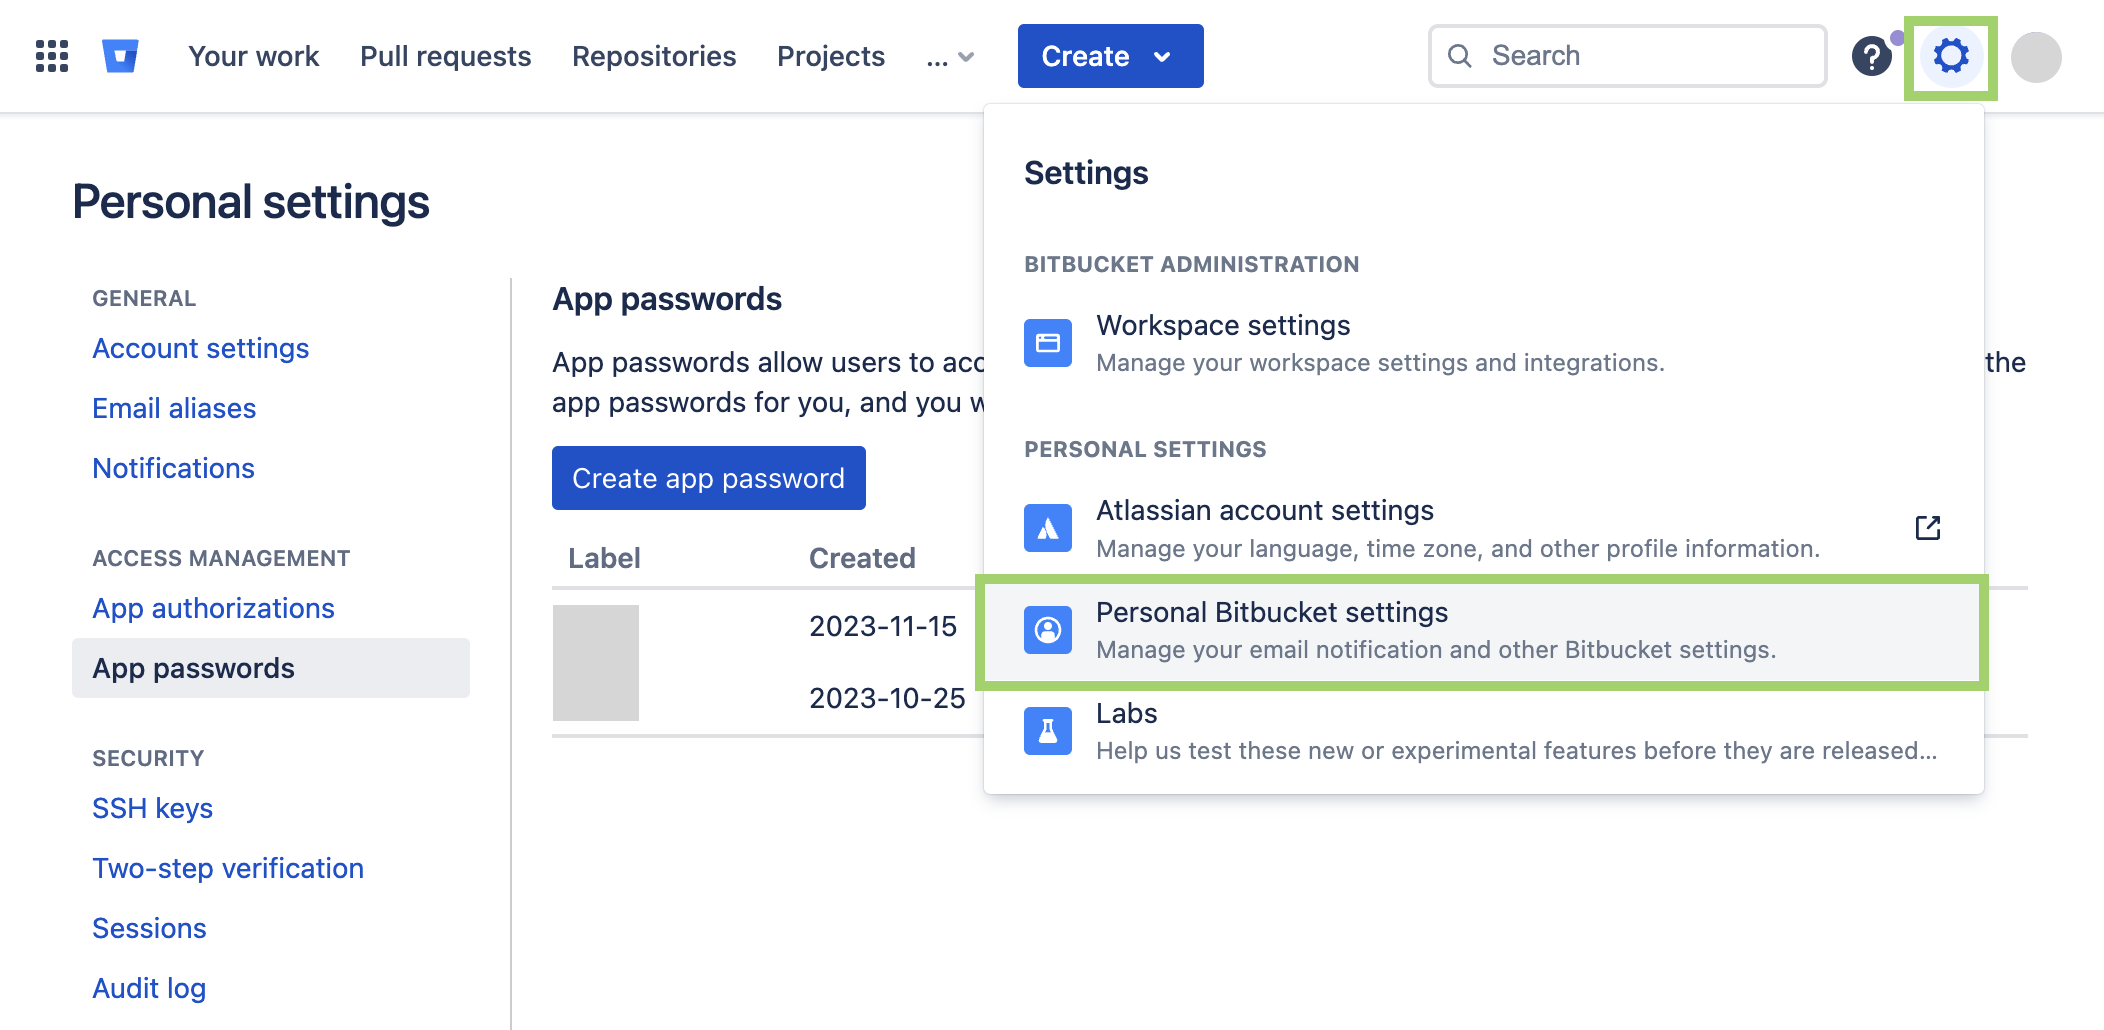The width and height of the screenshot is (2104, 1030).
Task: Open your profile avatar
Action: (x=2036, y=56)
